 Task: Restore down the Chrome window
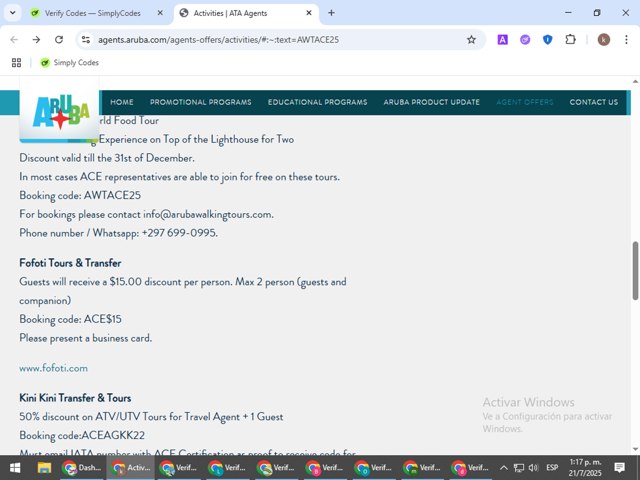pos(597,13)
